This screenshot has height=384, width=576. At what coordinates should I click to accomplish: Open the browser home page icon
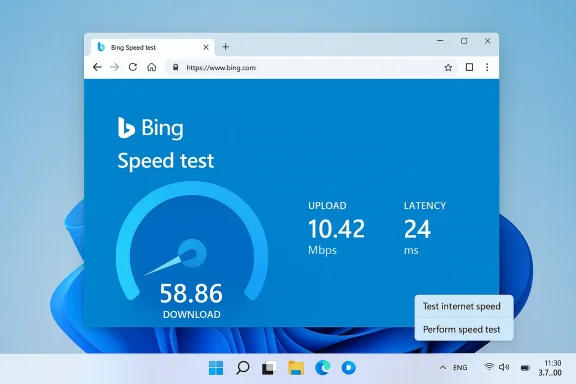pos(152,67)
